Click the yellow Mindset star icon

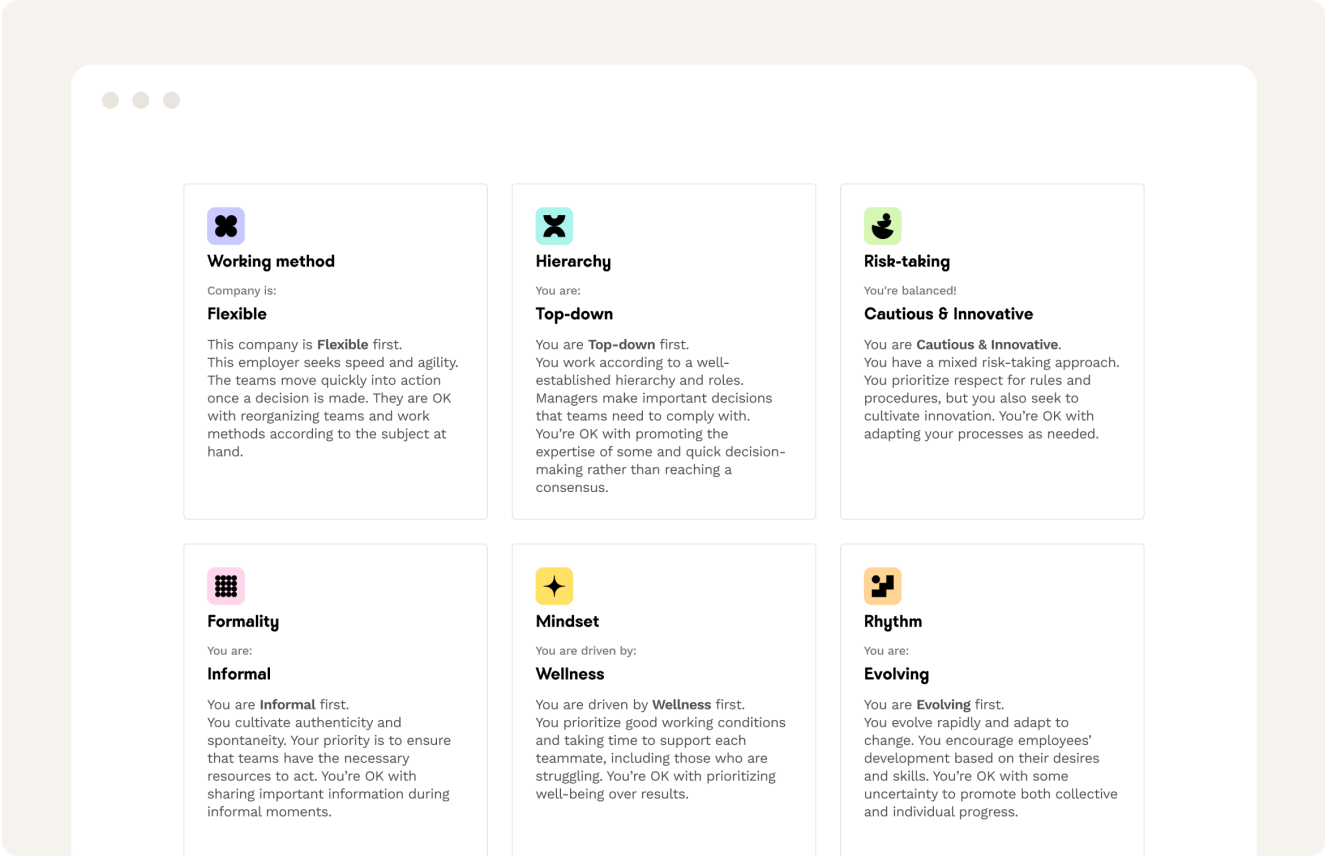click(x=554, y=586)
